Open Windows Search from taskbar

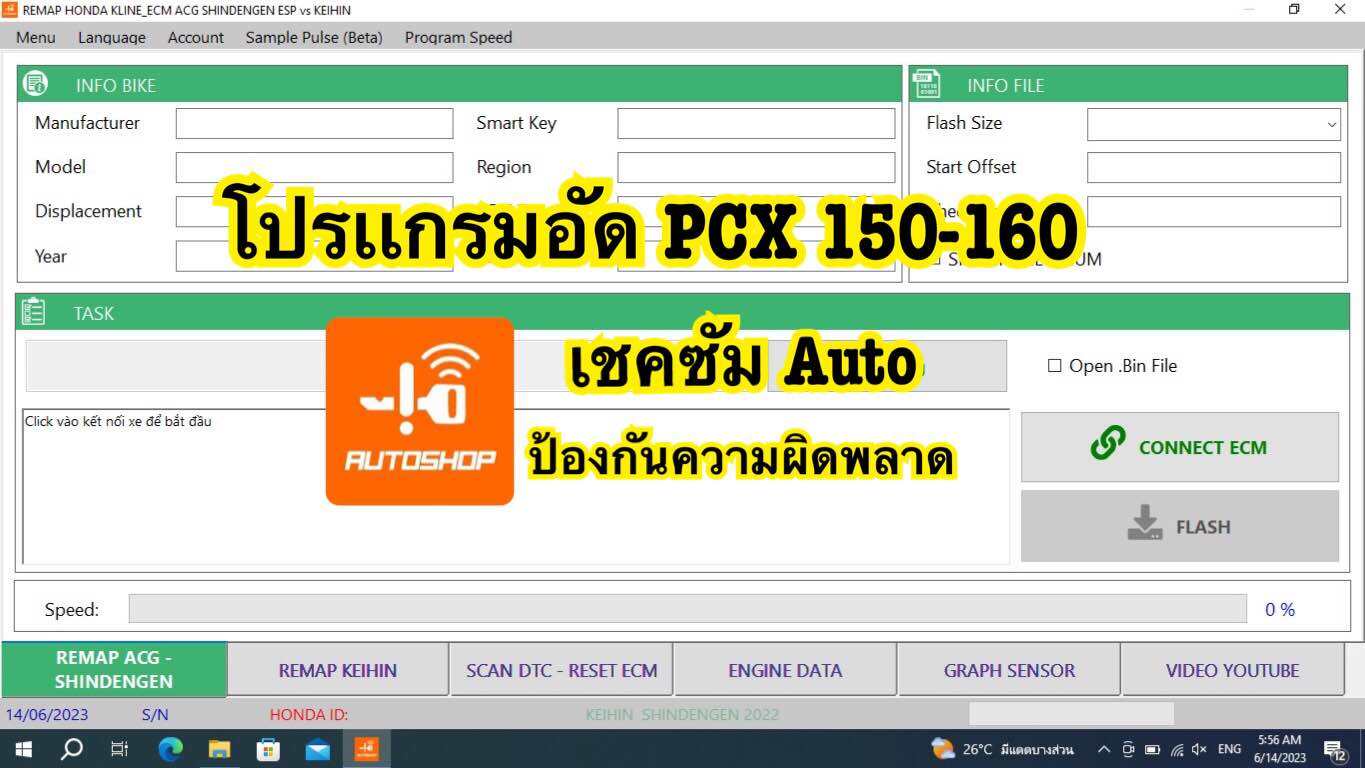pyautogui.click(x=71, y=748)
